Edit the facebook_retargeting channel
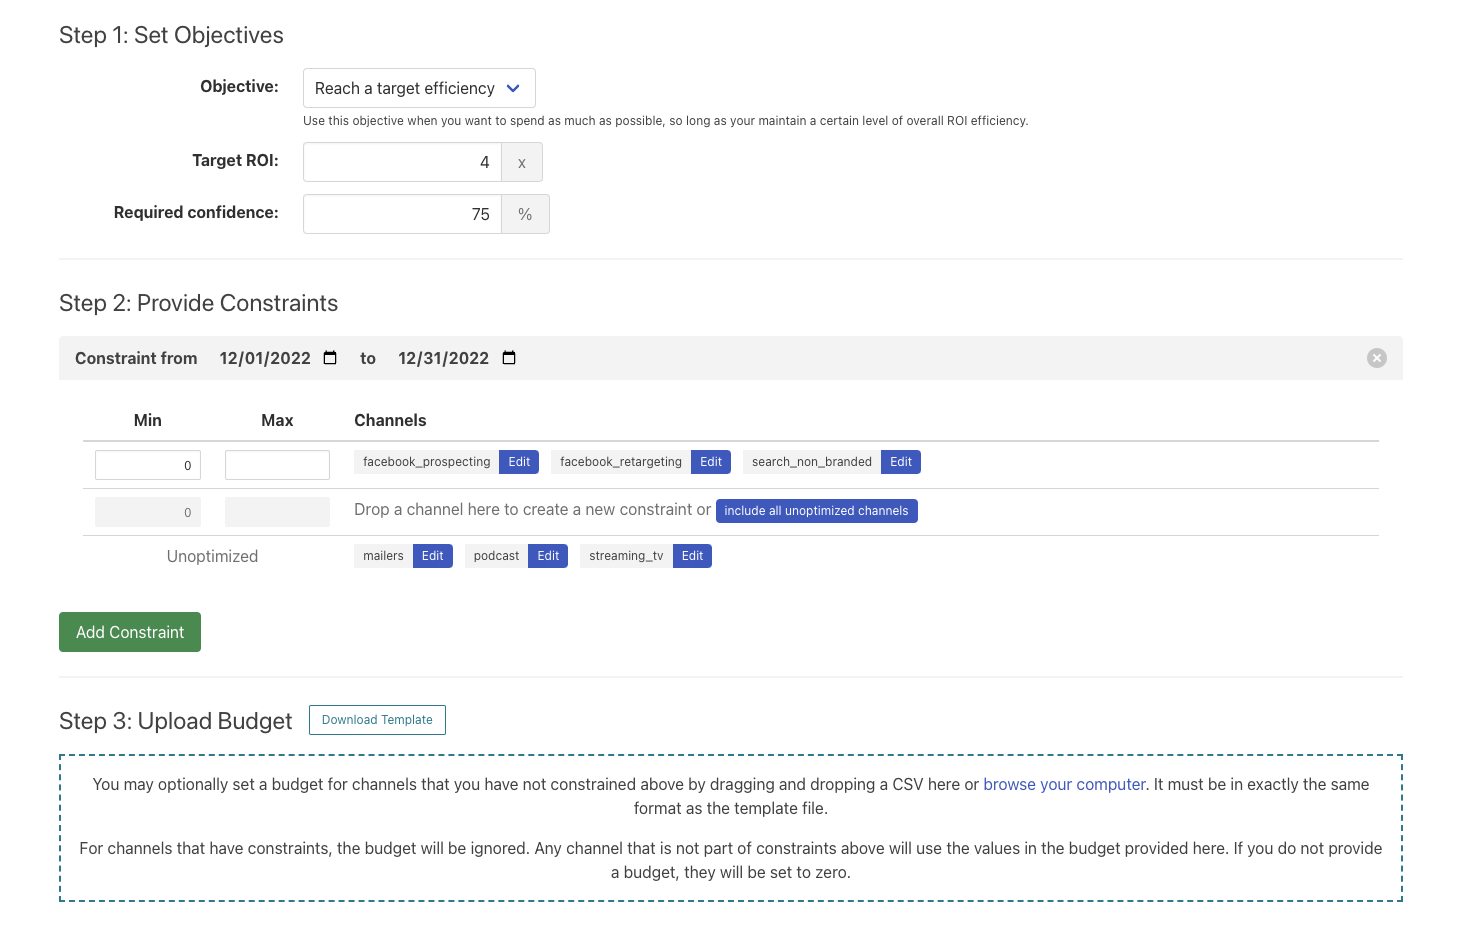The width and height of the screenshot is (1463, 926). (711, 462)
